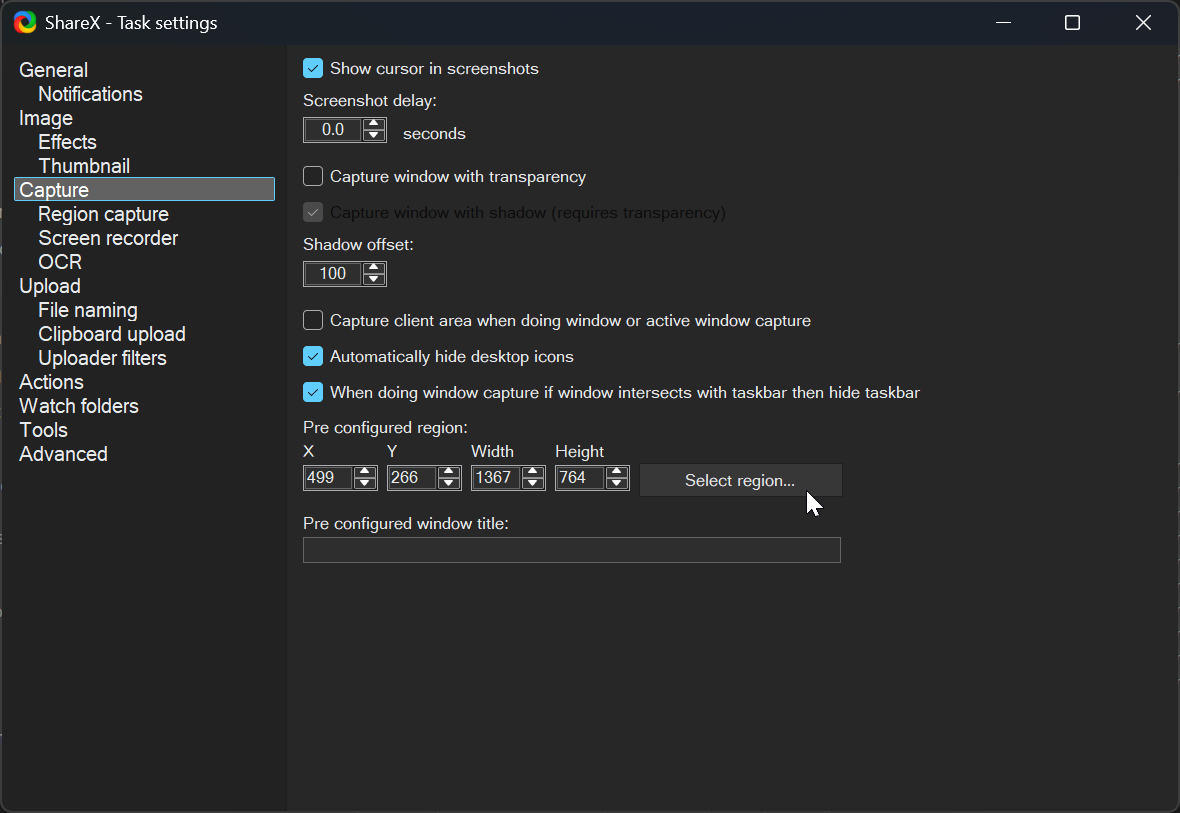Check Capture client area option

[x=313, y=321]
